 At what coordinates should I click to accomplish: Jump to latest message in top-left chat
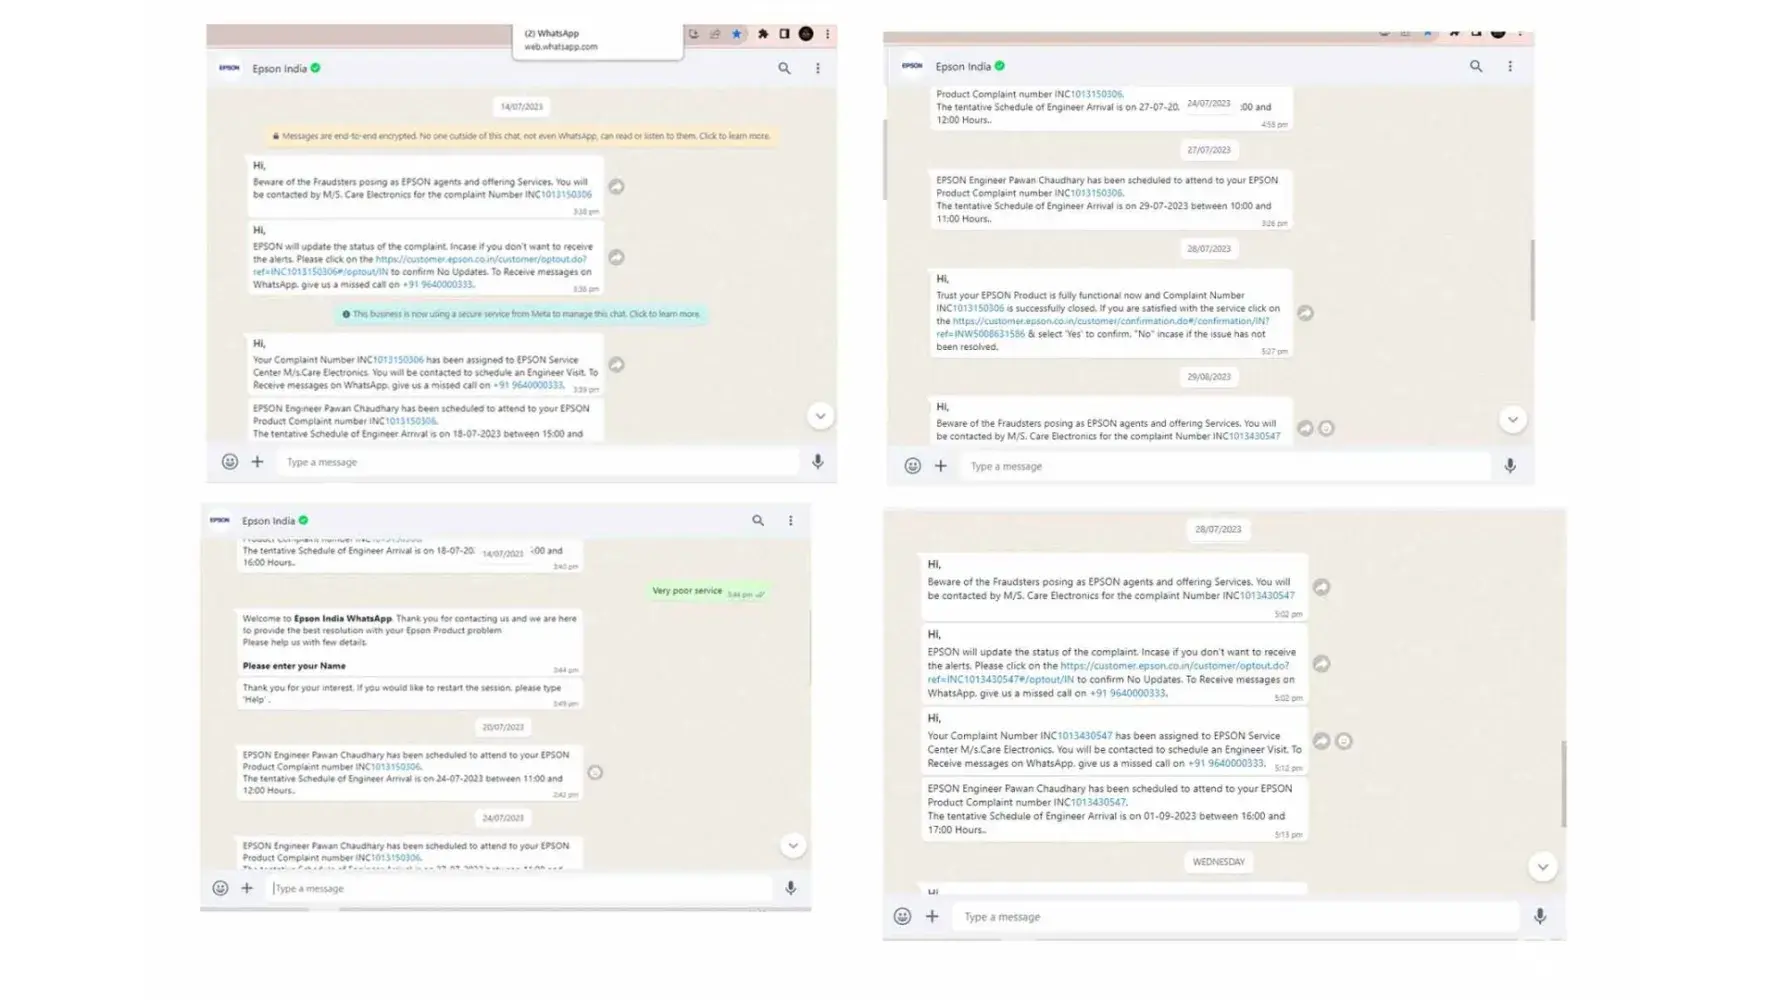(820, 416)
